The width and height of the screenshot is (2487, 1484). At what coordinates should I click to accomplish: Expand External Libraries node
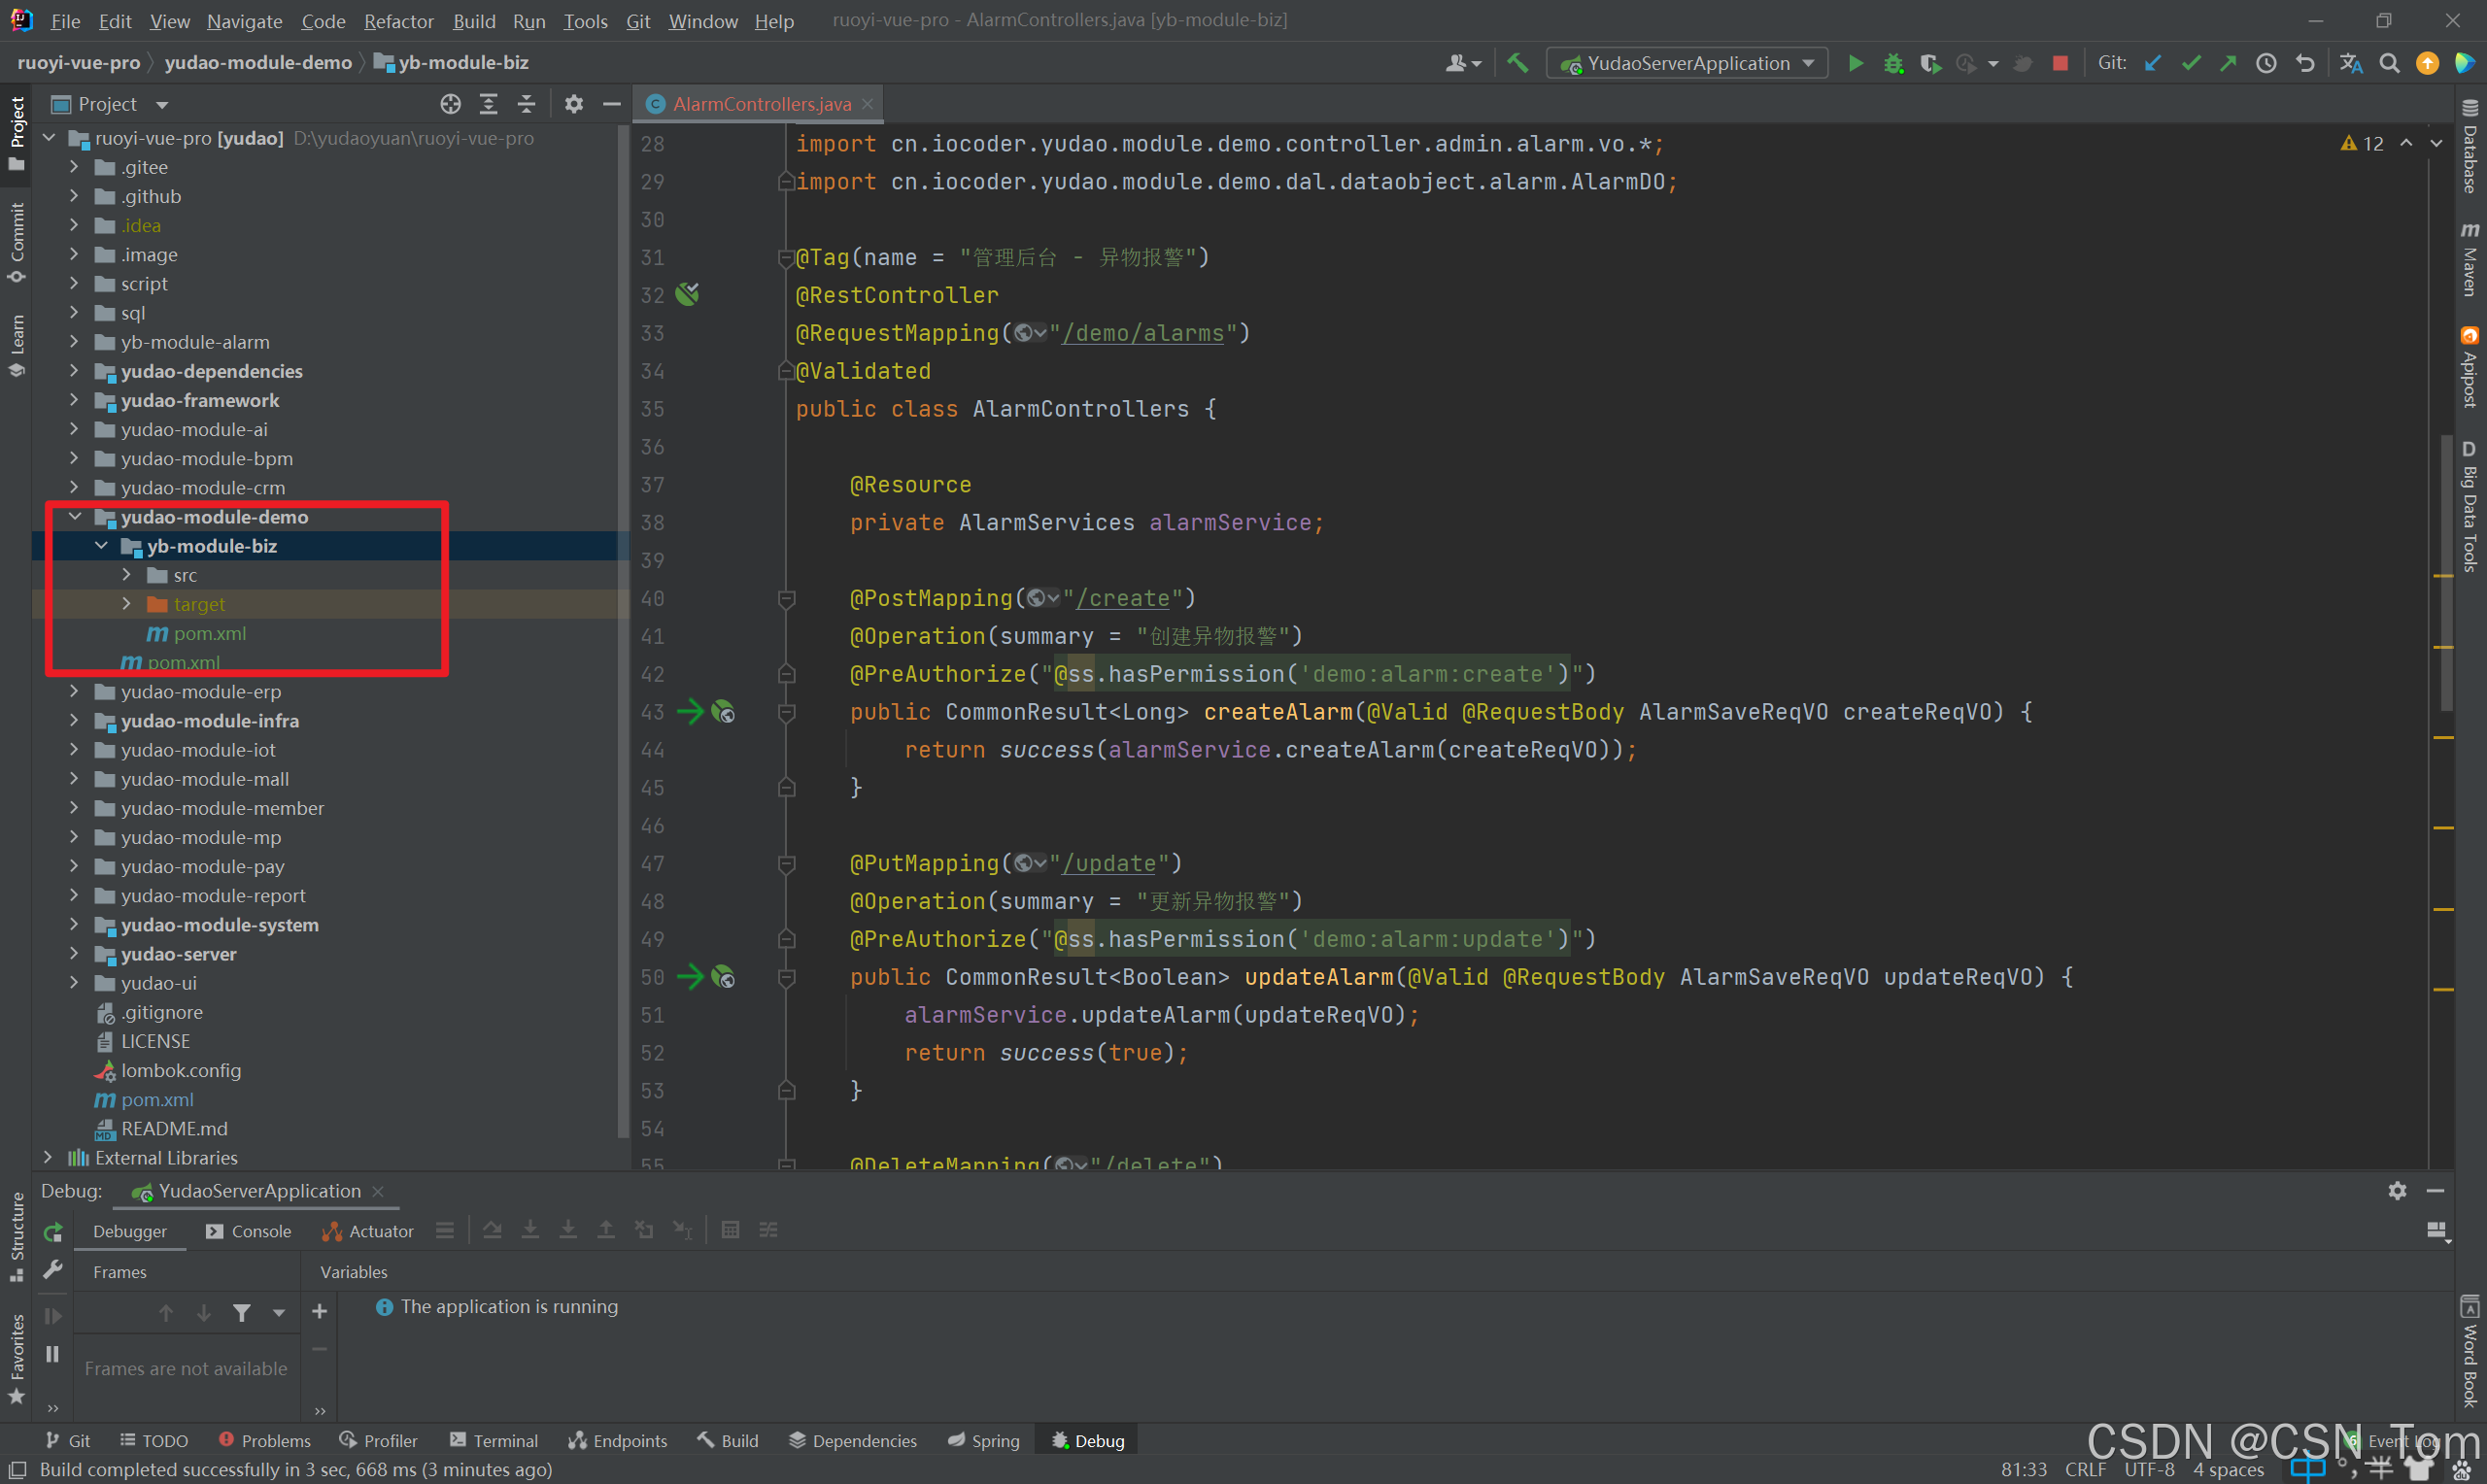(x=48, y=1158)
